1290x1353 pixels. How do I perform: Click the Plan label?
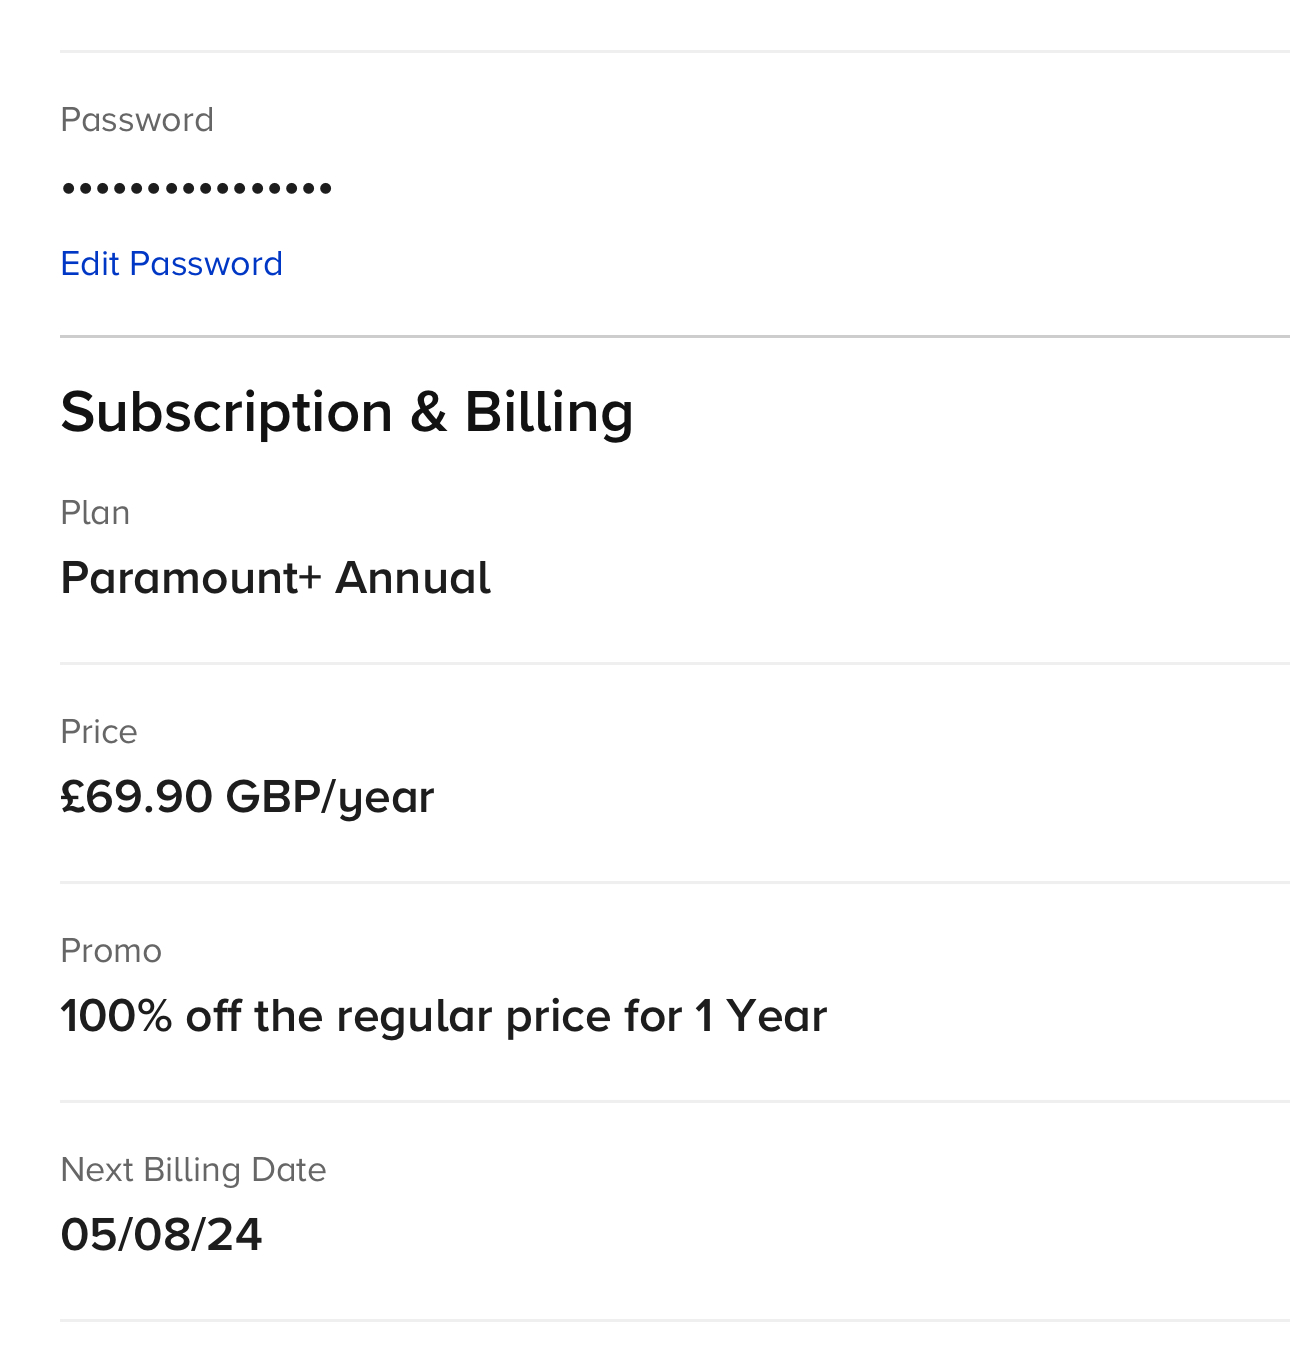point(95,513)
